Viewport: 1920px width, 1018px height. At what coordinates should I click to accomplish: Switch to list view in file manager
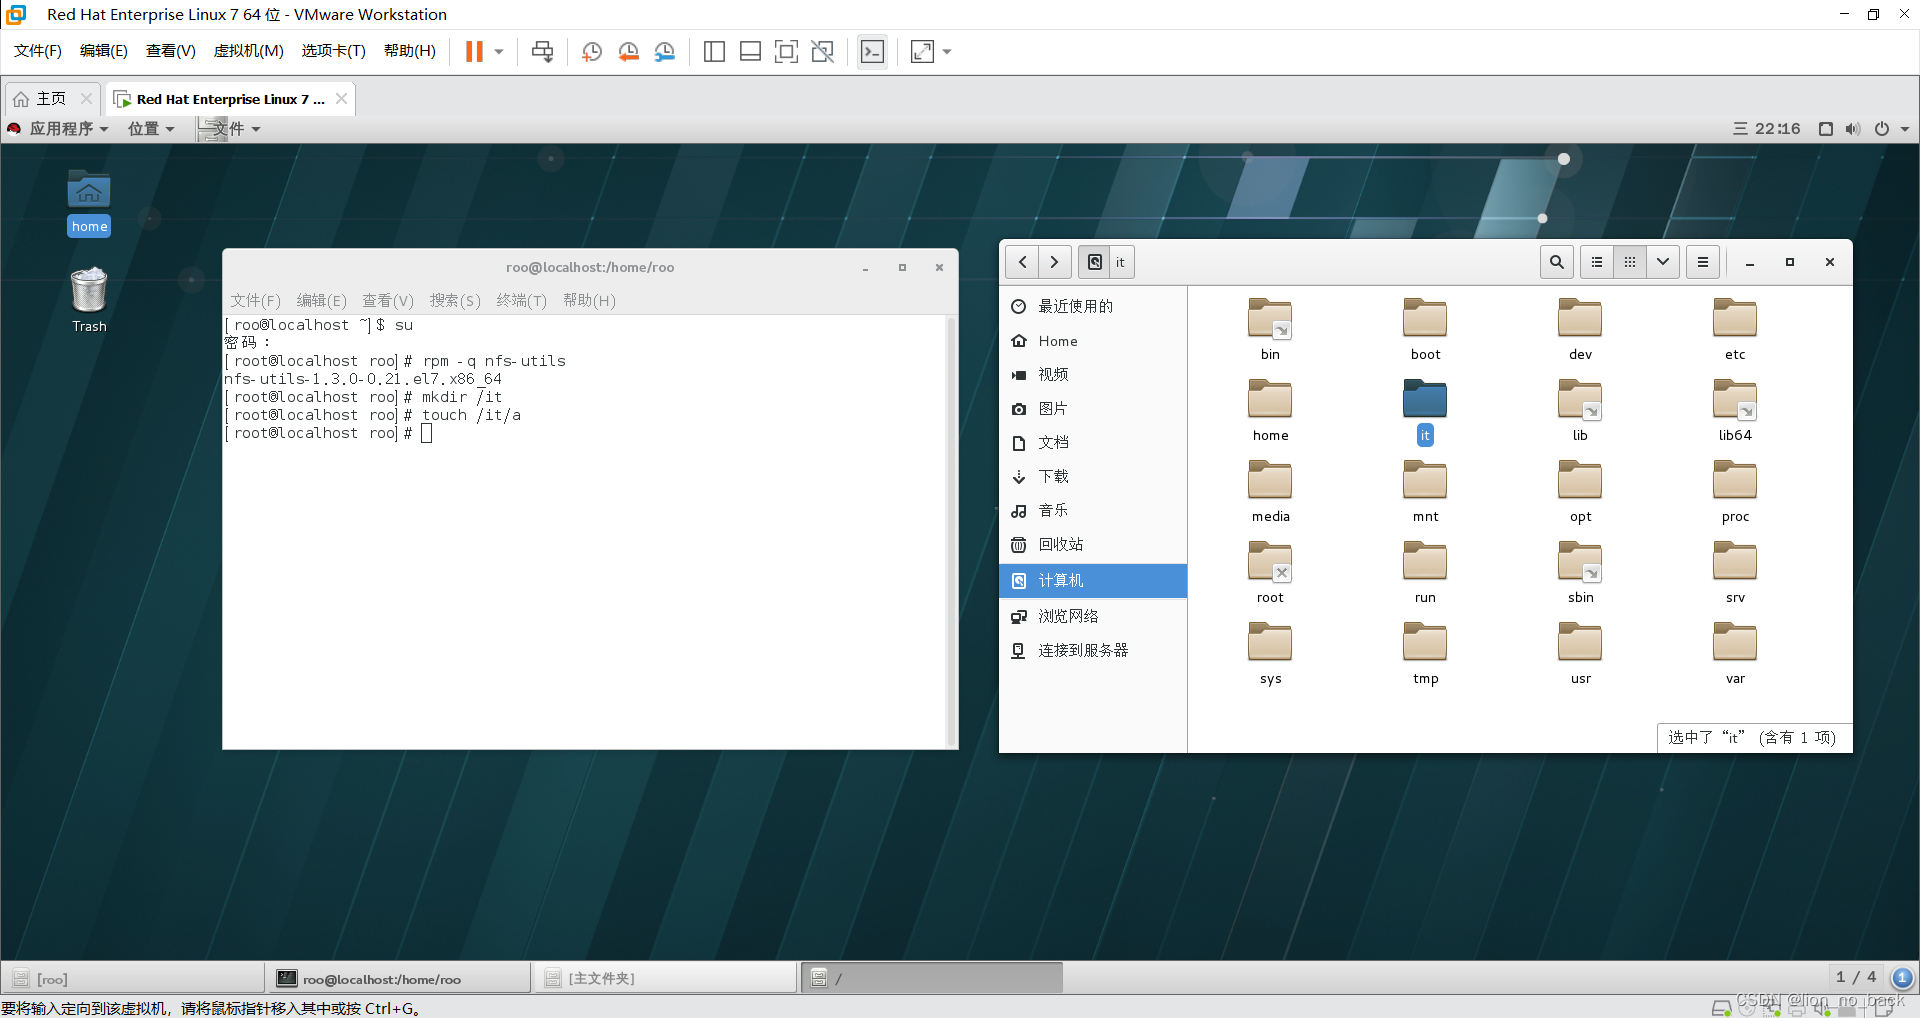(x=1597, y=262)
